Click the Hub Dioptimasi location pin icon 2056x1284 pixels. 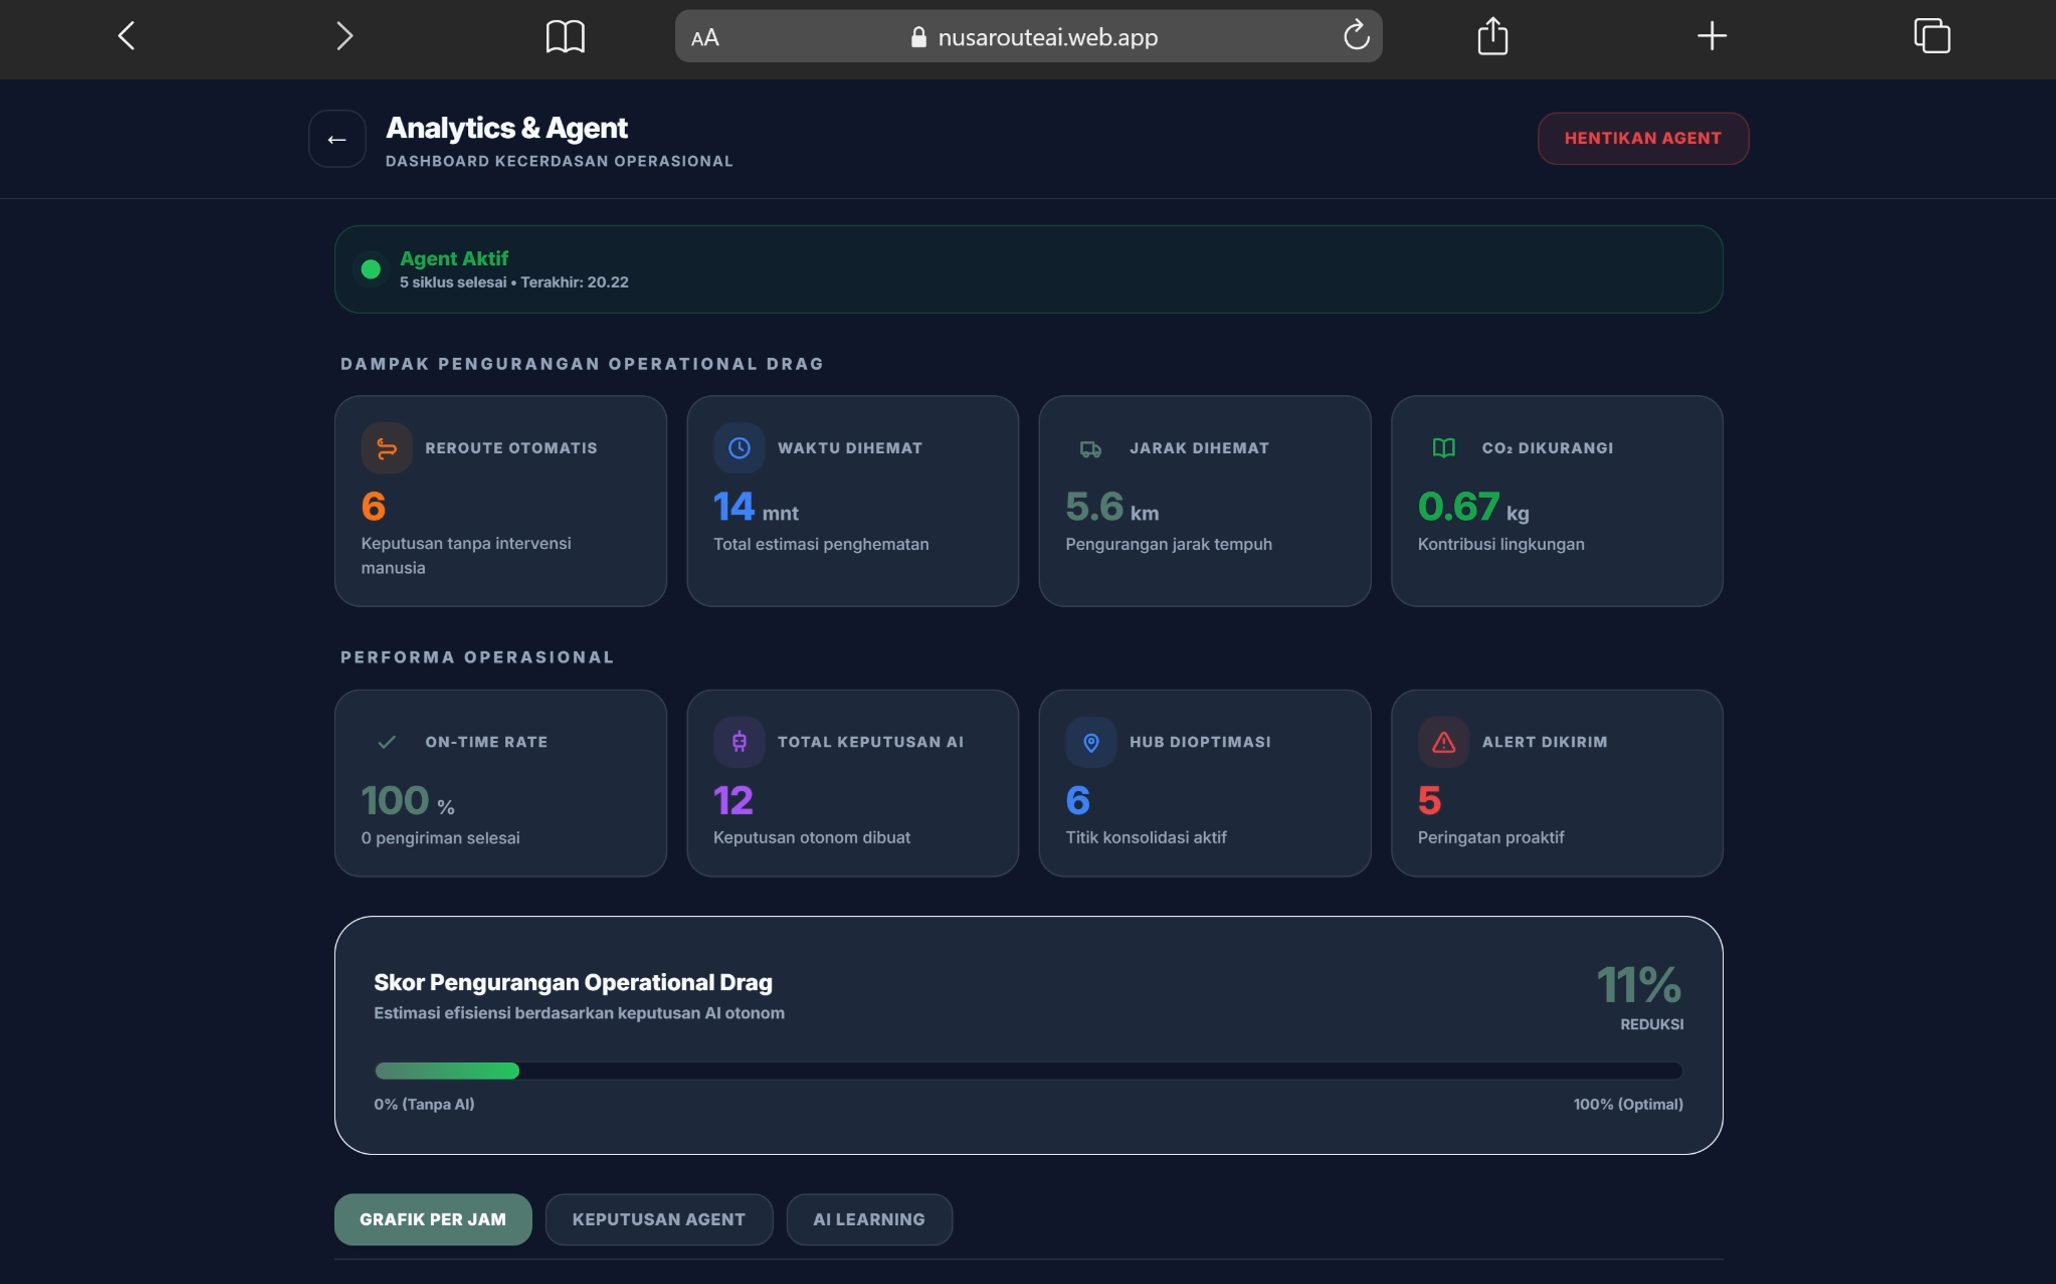pyautogui.click(x=1091, y=742)
